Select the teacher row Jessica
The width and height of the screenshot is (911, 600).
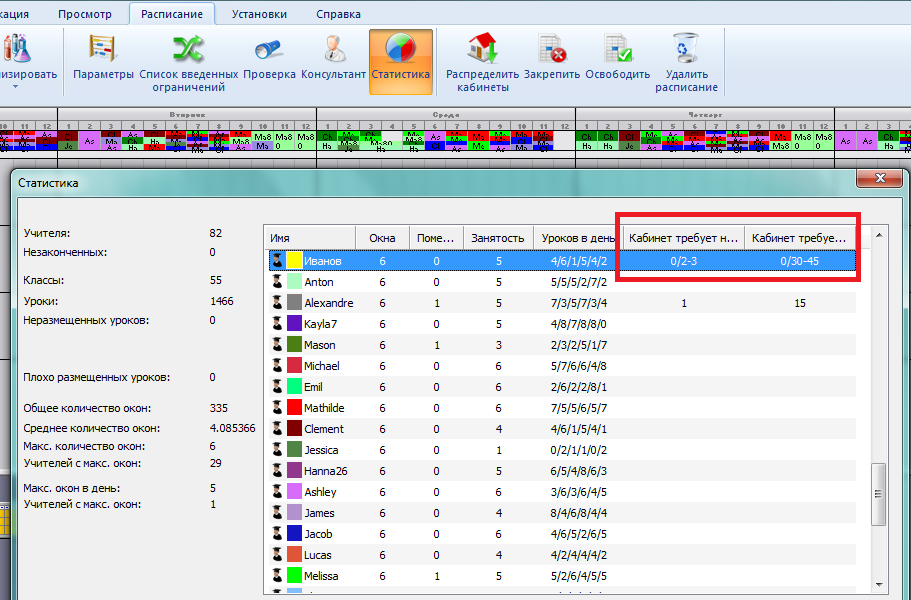click(x=321, y=450)
